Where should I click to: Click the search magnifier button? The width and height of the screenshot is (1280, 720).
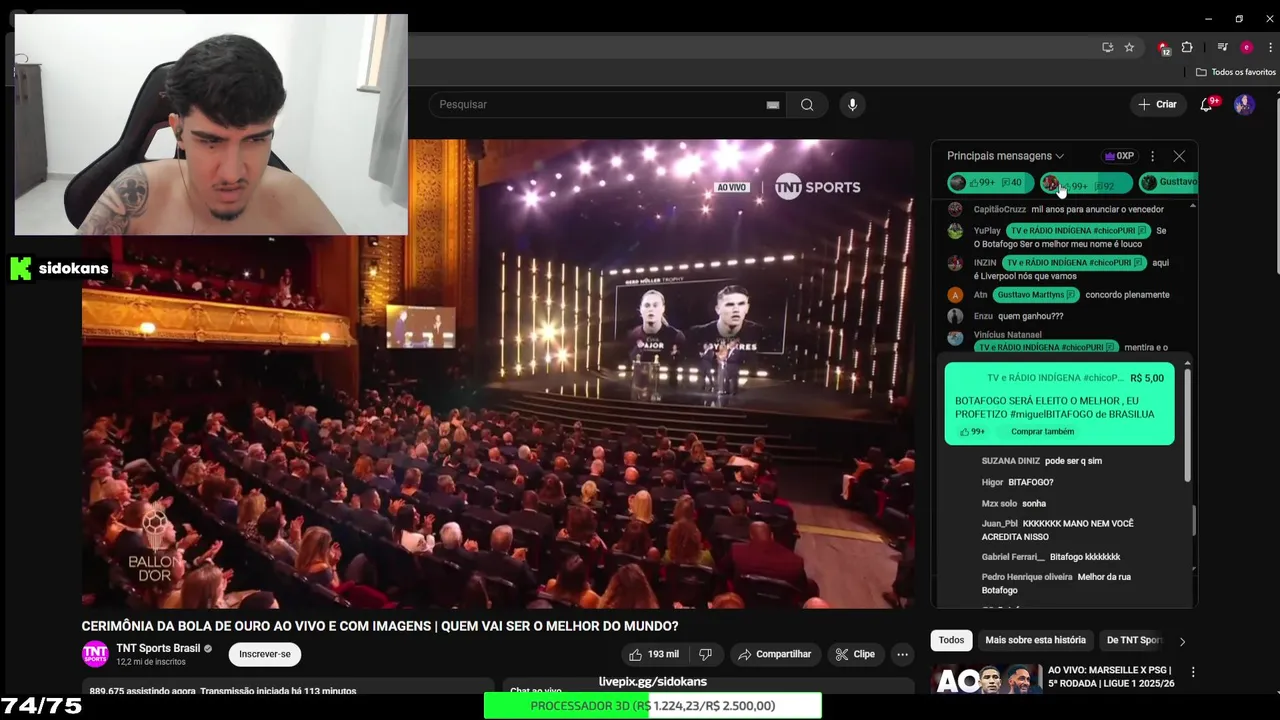(x=807, y=105)
